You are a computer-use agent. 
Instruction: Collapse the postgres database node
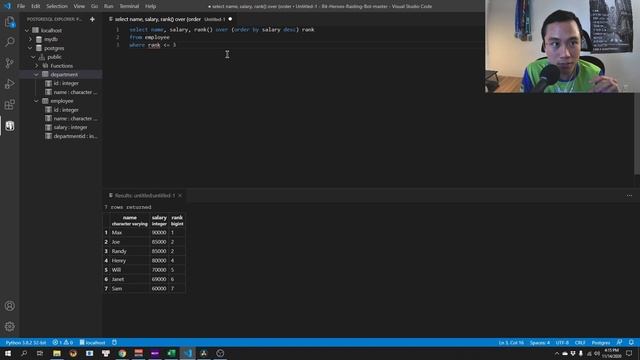click(x=30, y=48)
